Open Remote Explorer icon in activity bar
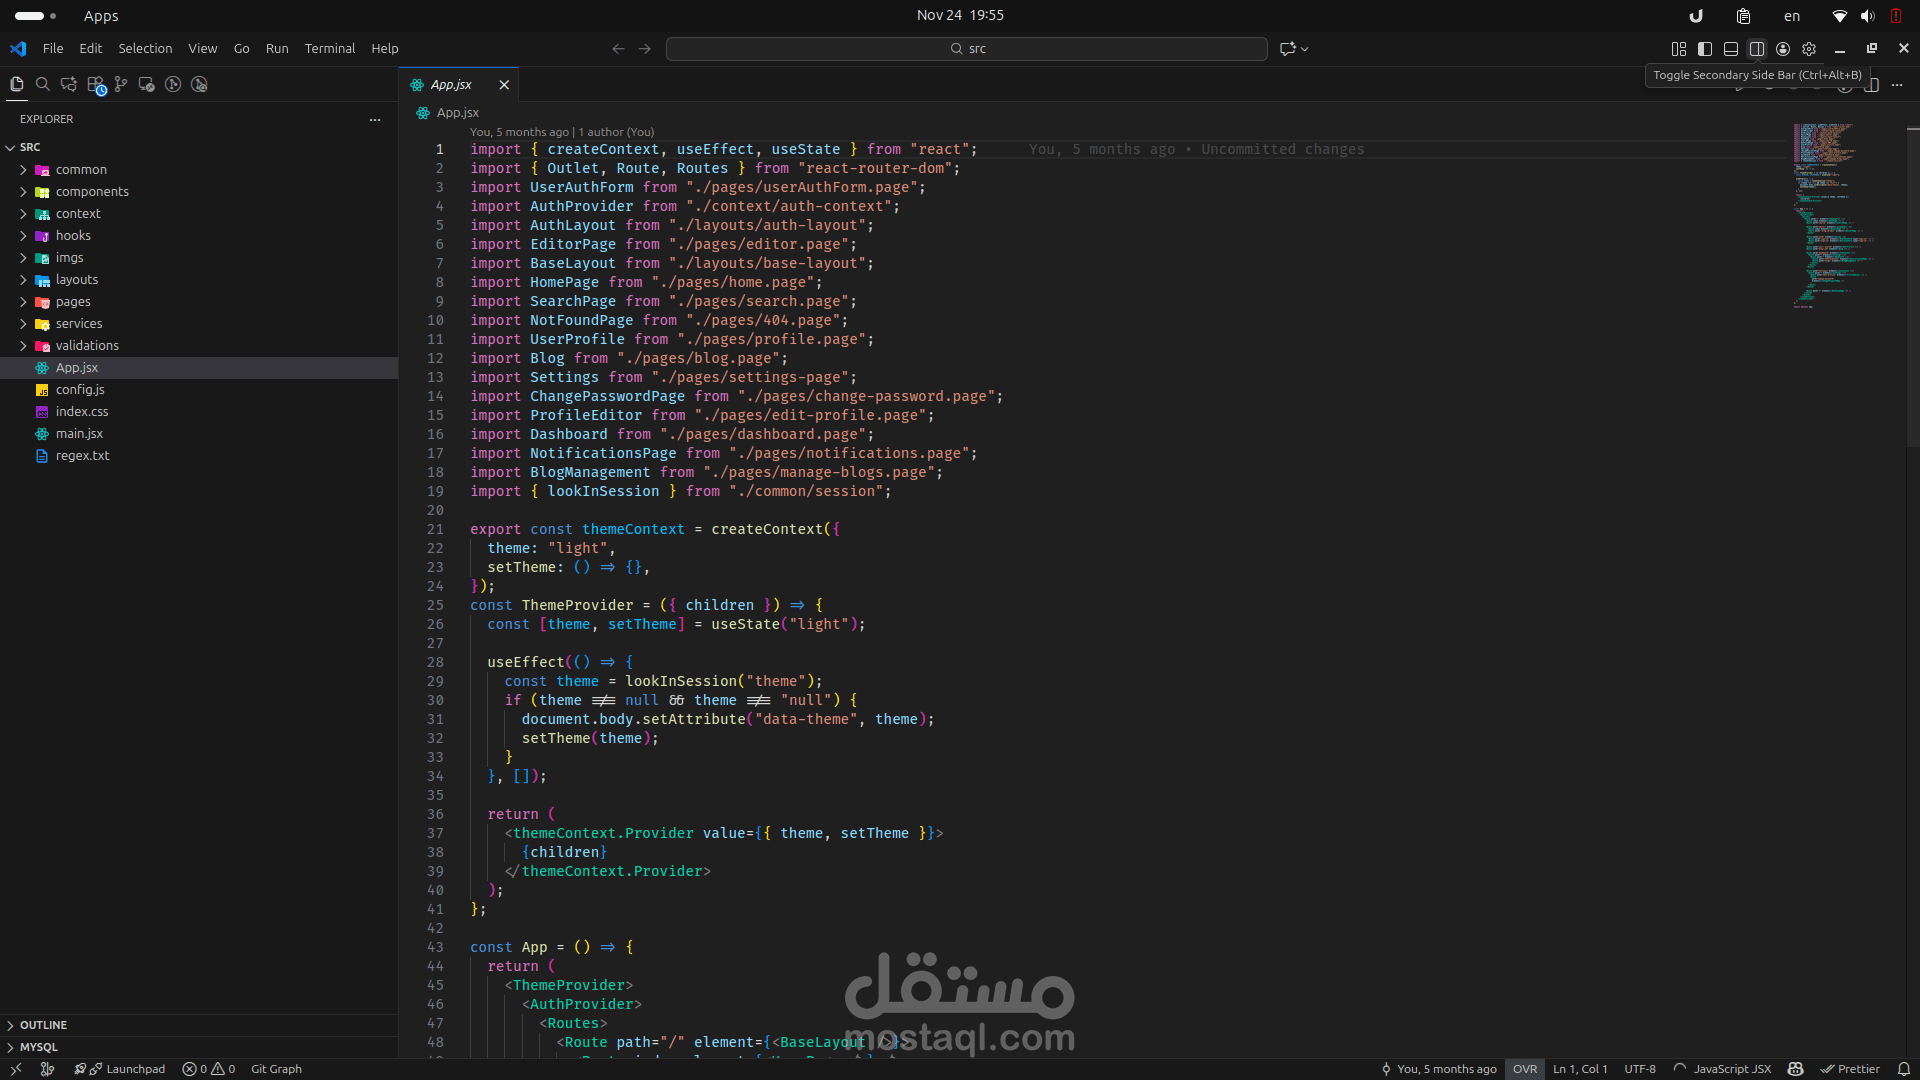The image size is (1920, 1080). [147, 85]
